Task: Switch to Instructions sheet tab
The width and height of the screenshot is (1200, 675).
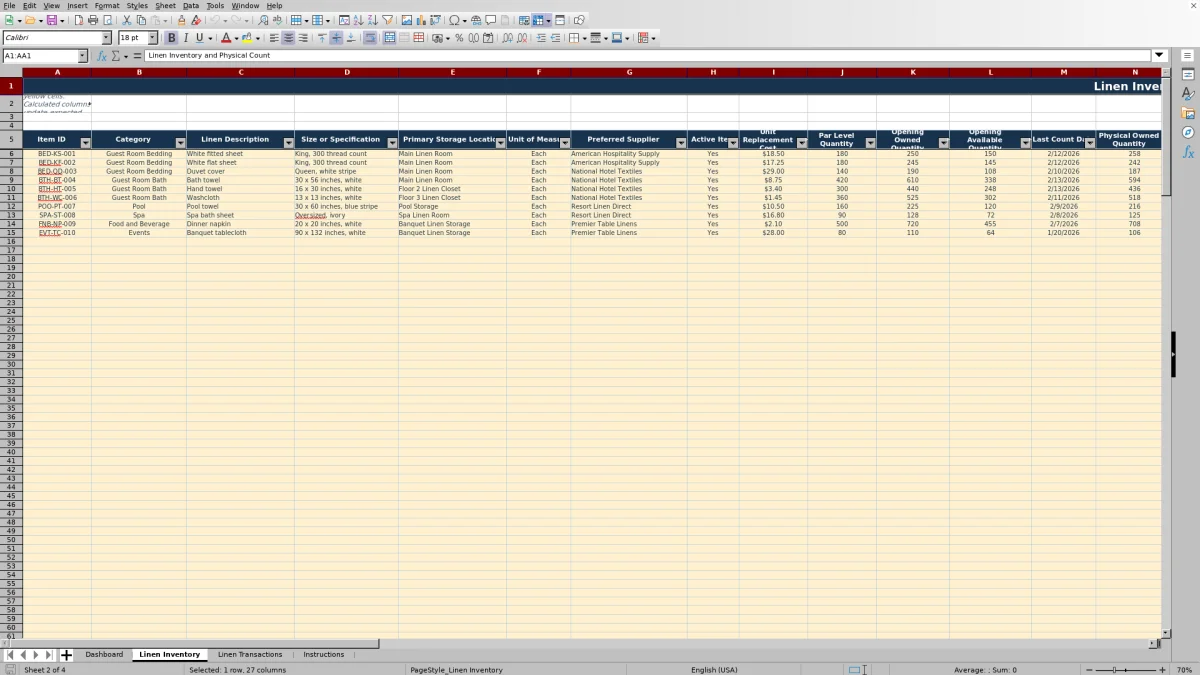Action: [323, 655]
